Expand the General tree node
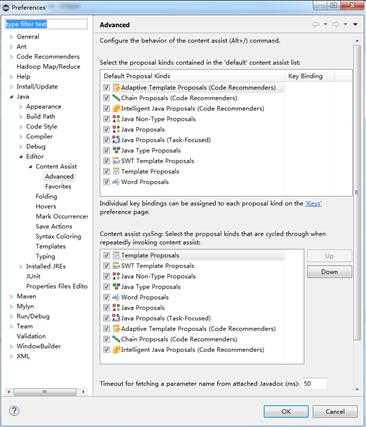 11,37
